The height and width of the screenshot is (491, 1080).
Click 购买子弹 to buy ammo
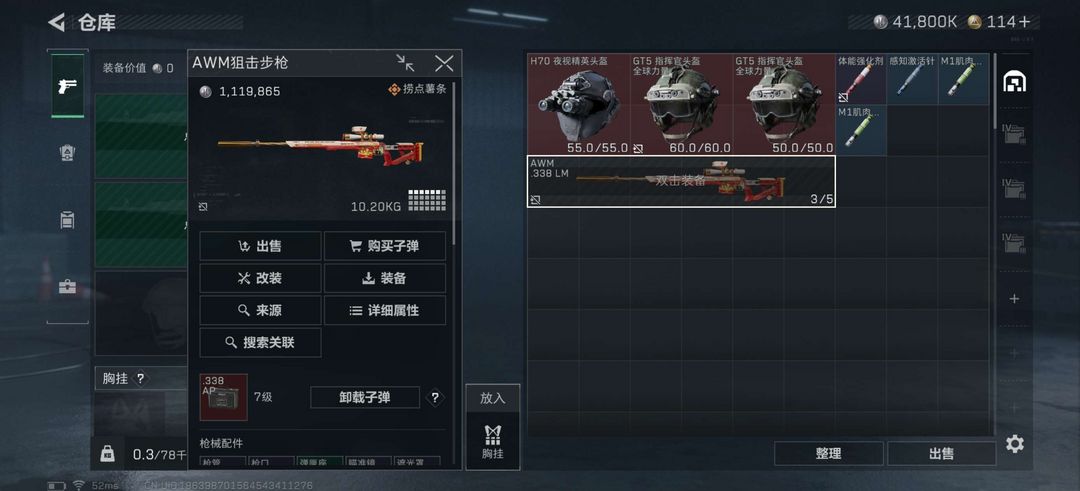pyautogui.click(x=385, y=246)
